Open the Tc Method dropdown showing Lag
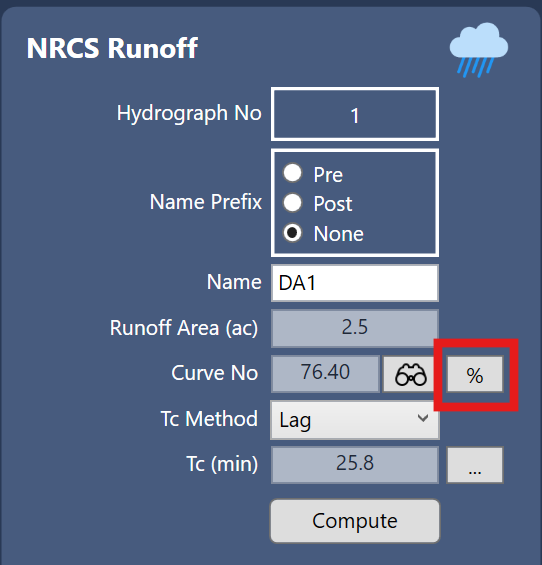The height and width of the screenshot is (565, 542). tap(355, 420)
